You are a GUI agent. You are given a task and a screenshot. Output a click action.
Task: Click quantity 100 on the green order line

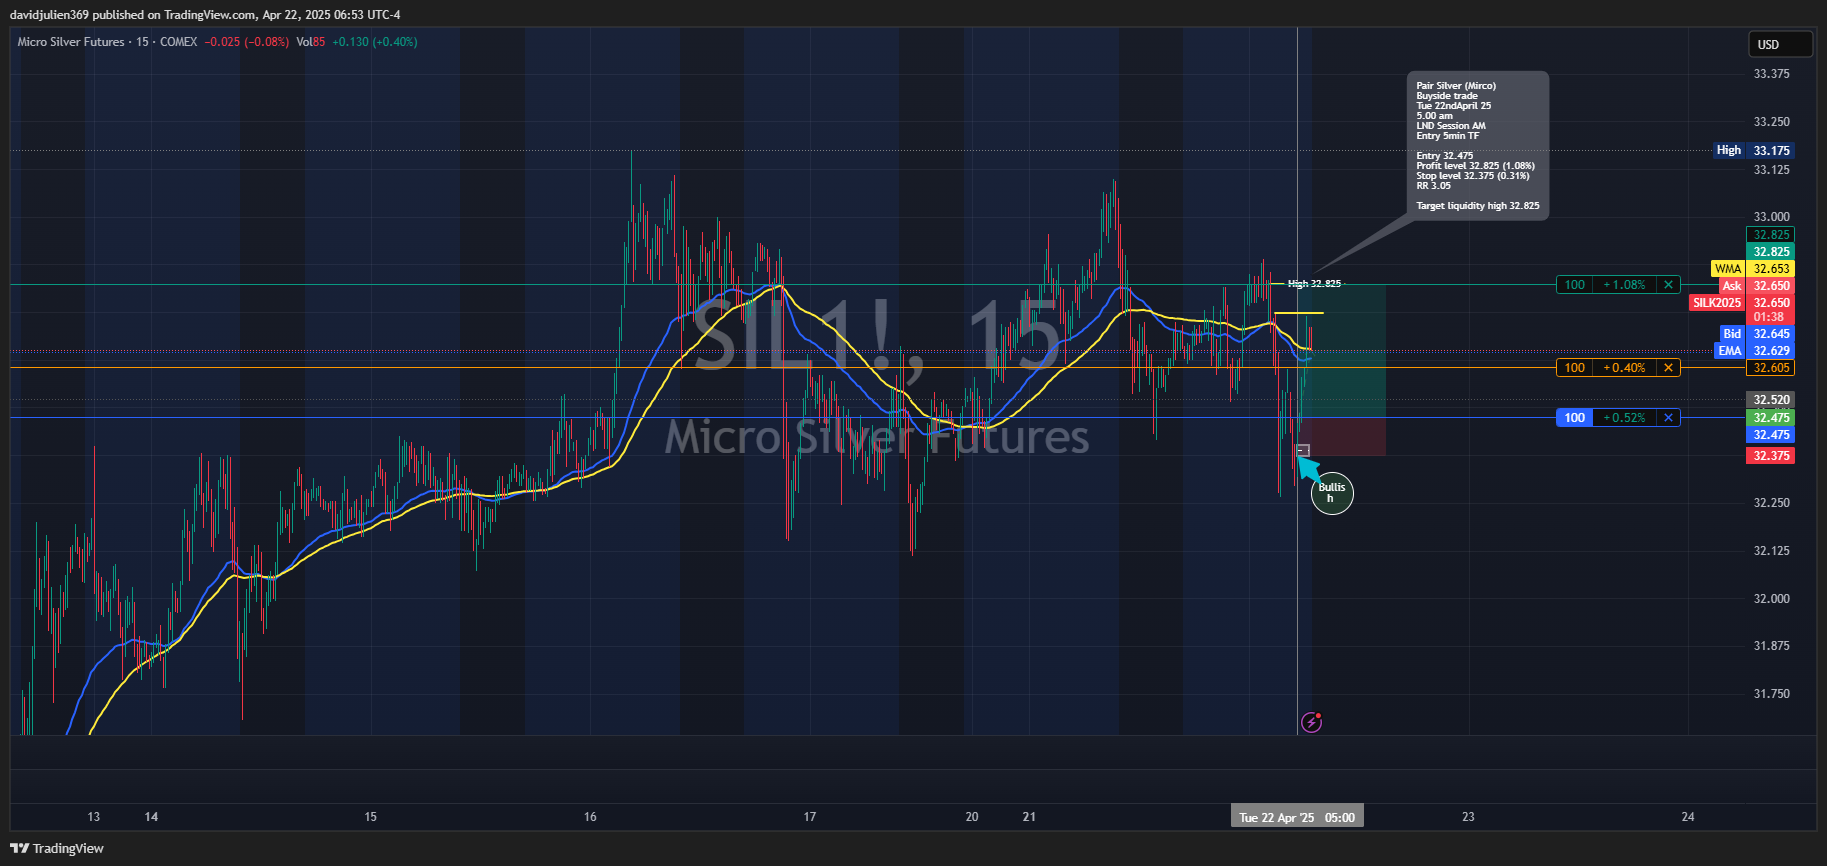1575,285
